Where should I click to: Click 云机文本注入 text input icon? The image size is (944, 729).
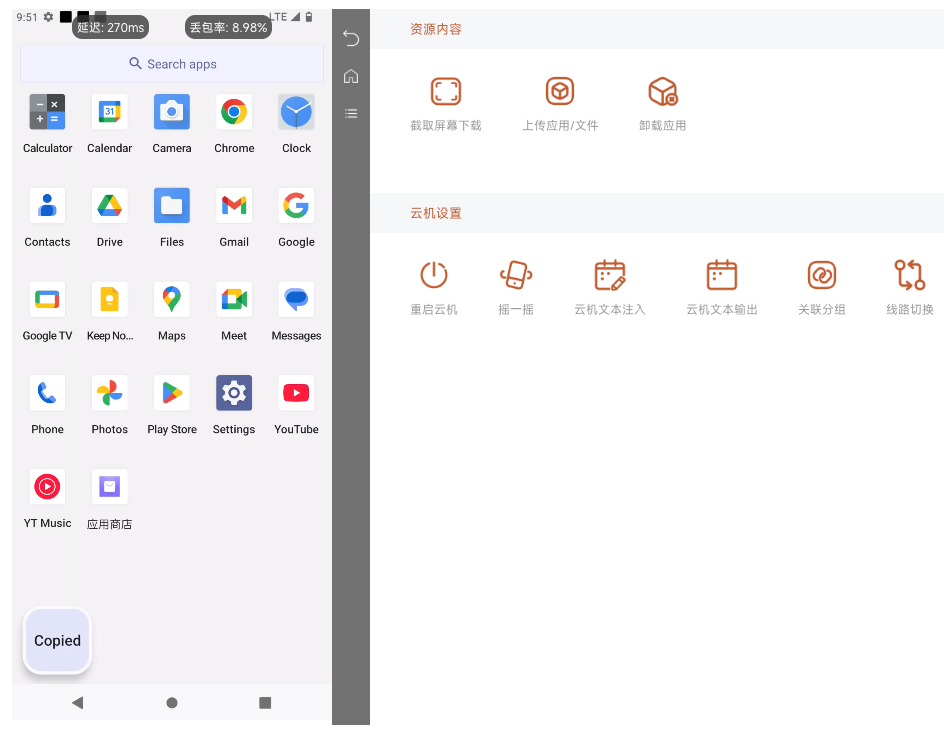(x=610, y=275)
